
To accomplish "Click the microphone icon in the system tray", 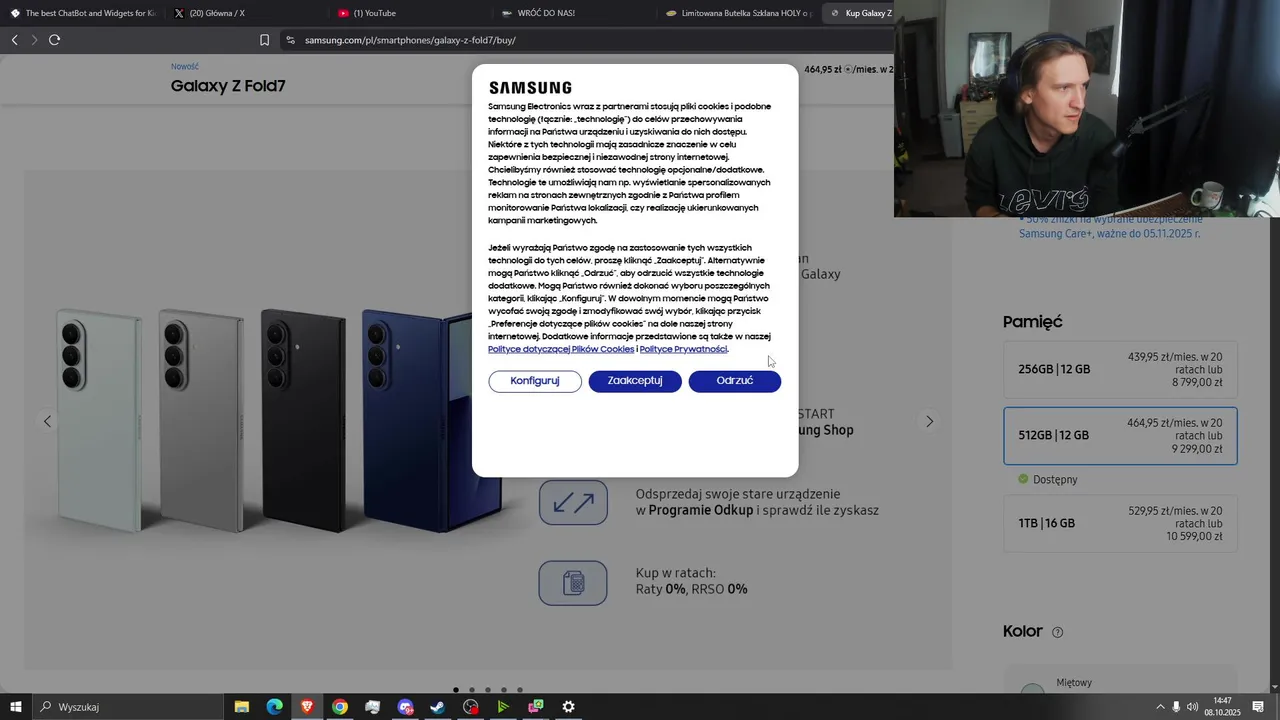I will [x=1176, y=707].
